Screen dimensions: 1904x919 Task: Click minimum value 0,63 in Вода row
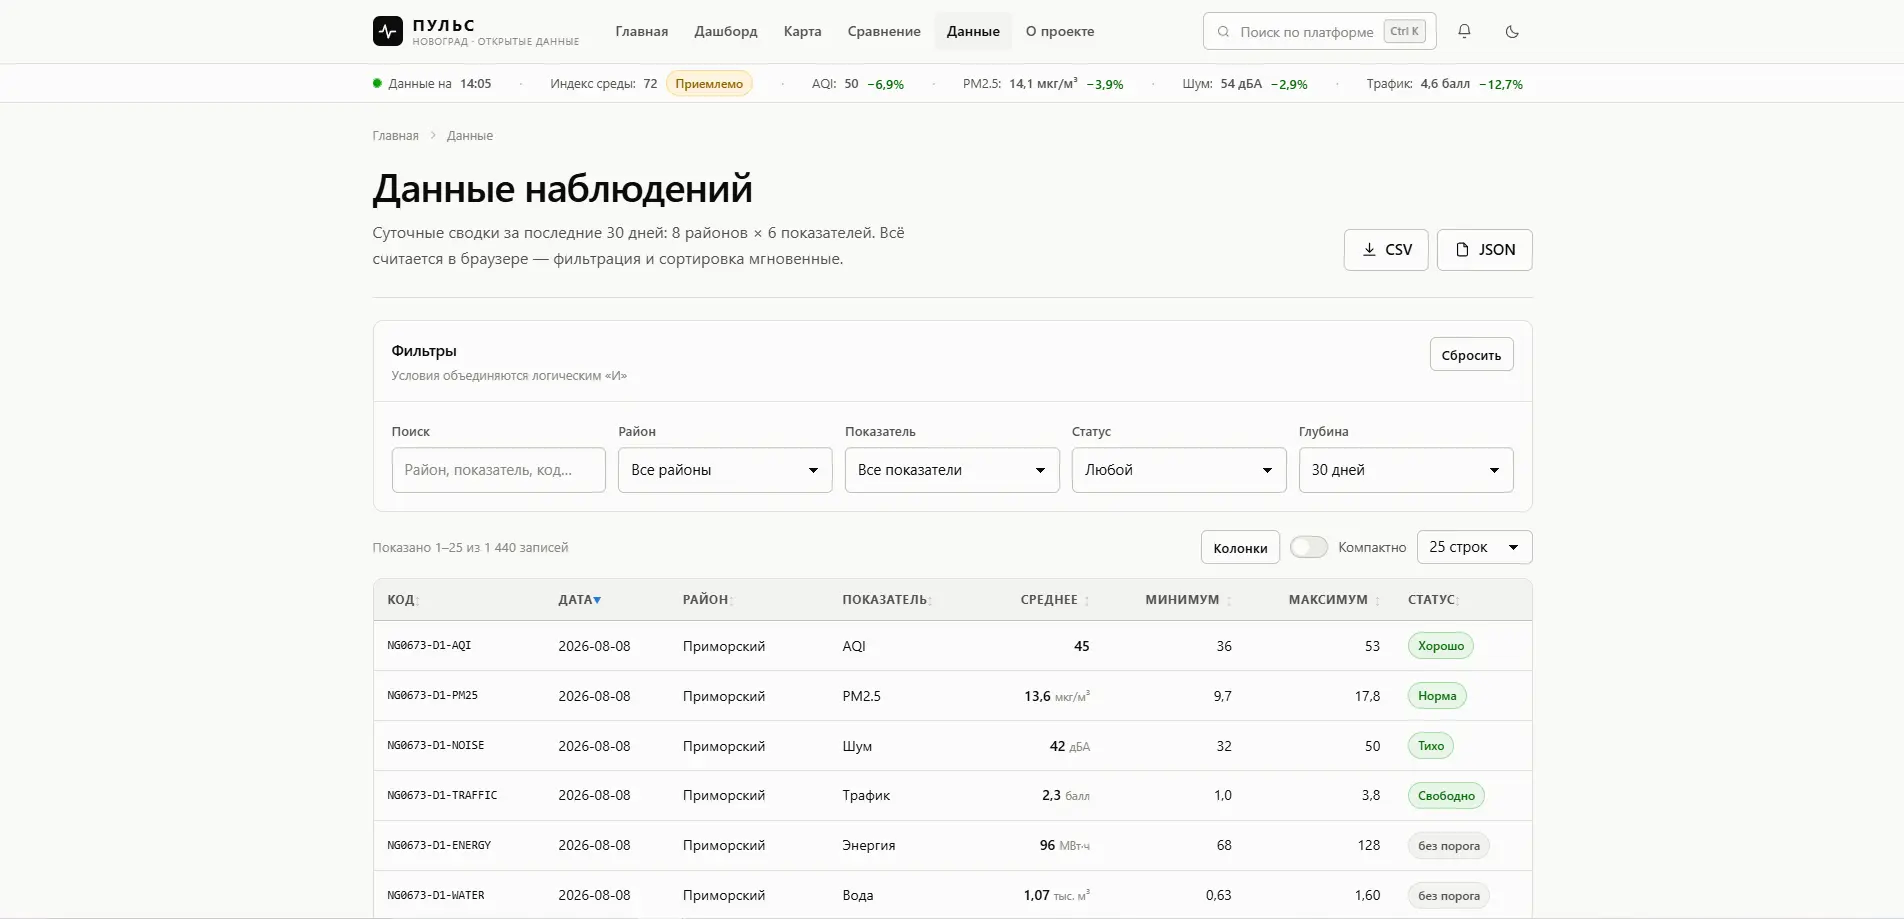pyautogui.click(x=1219, y=896)
